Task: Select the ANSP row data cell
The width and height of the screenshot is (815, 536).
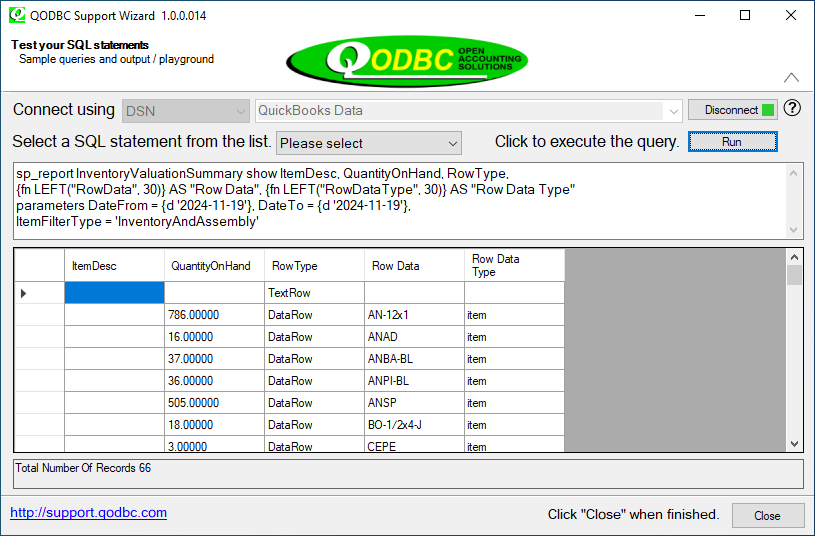Action: 414,403
